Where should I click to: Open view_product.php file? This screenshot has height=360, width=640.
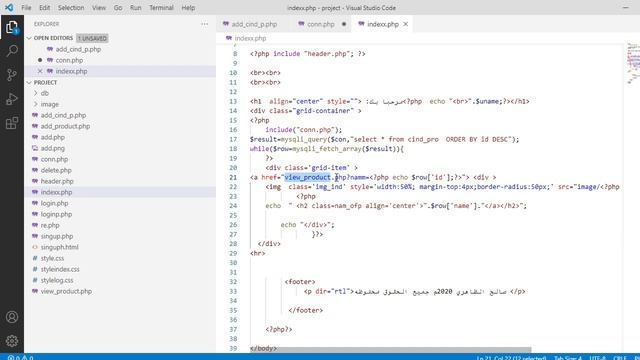tap(66, 291)
